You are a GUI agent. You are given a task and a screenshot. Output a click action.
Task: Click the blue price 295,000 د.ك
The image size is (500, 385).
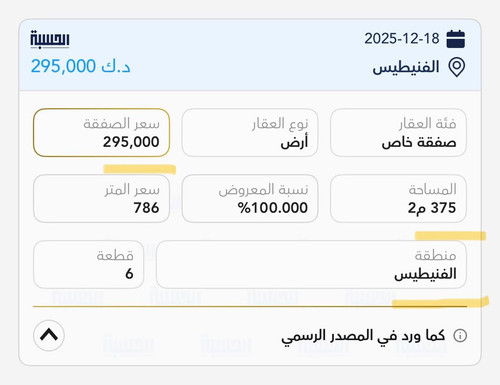pyautogui.click(x=80, y=66)
